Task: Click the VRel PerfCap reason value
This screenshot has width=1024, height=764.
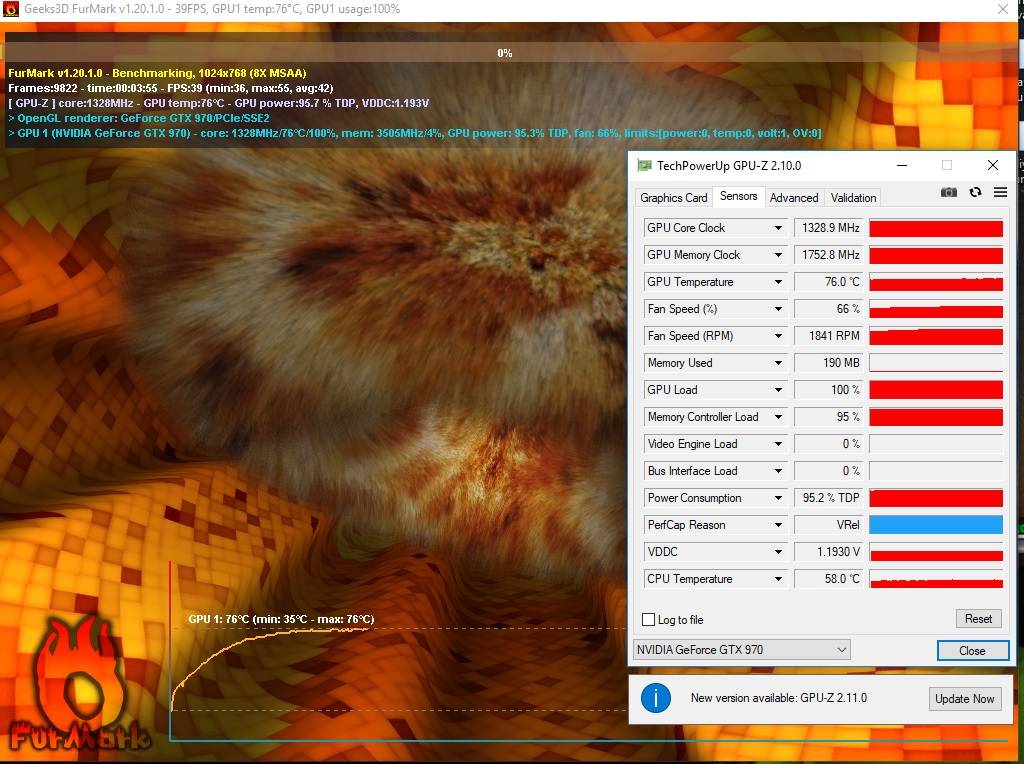Action: [829, 525]
